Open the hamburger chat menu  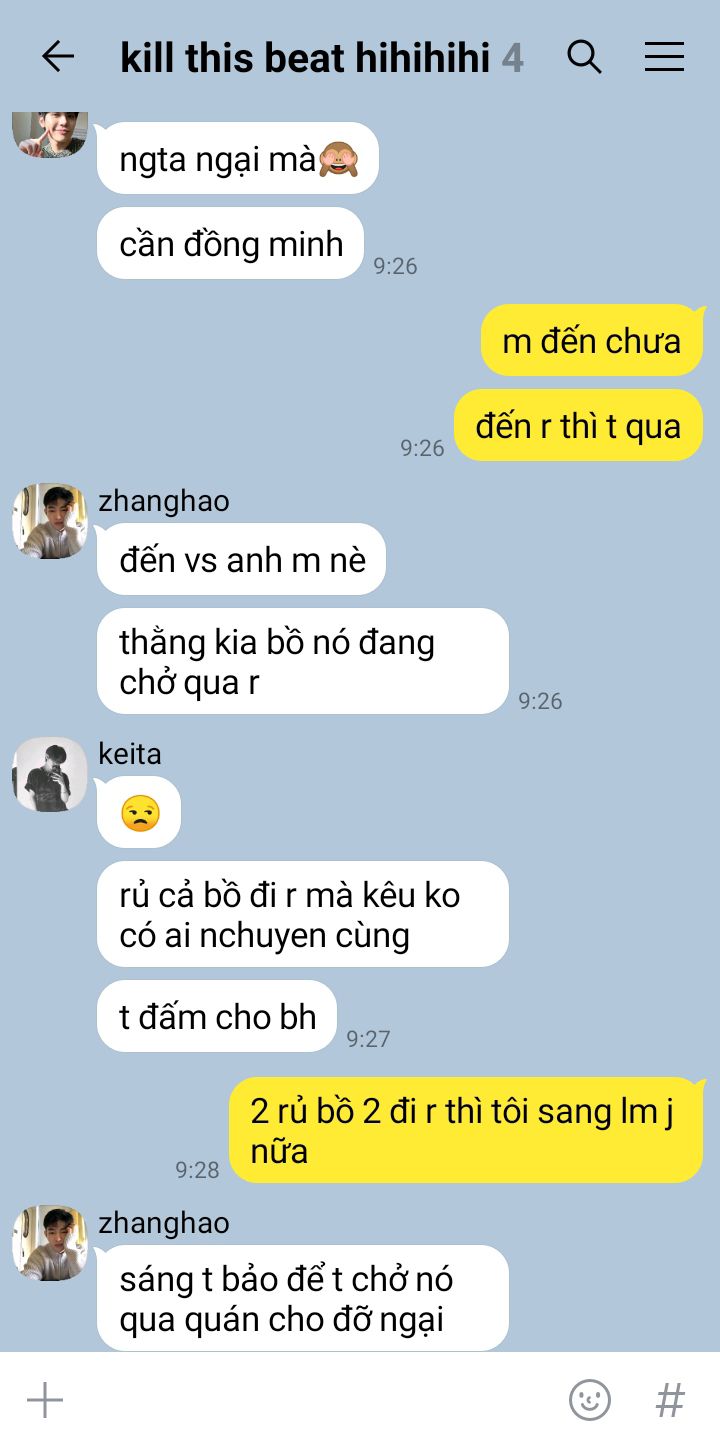point(664,57)
